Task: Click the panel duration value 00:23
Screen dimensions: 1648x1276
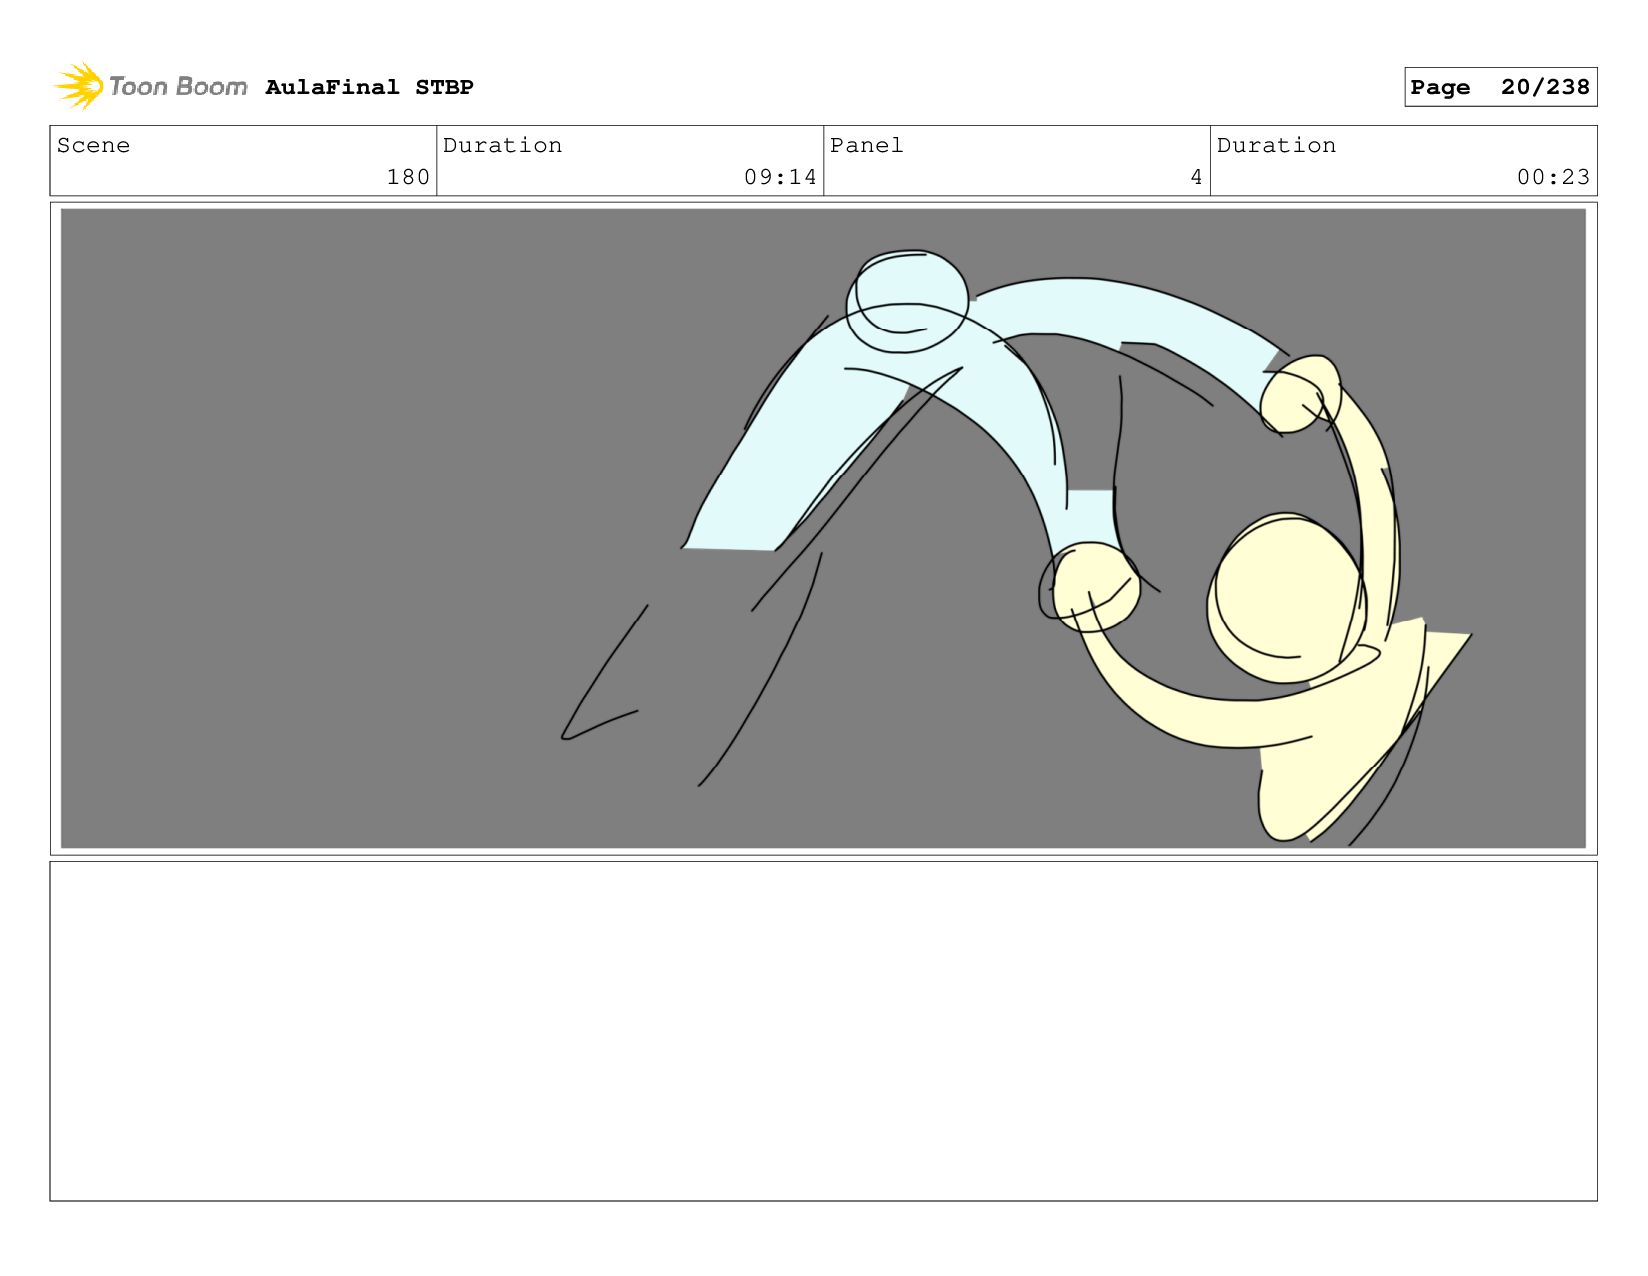Action: pos(1553,177)
